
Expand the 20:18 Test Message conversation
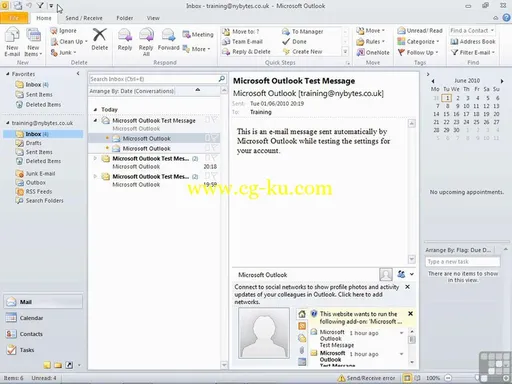95,158
